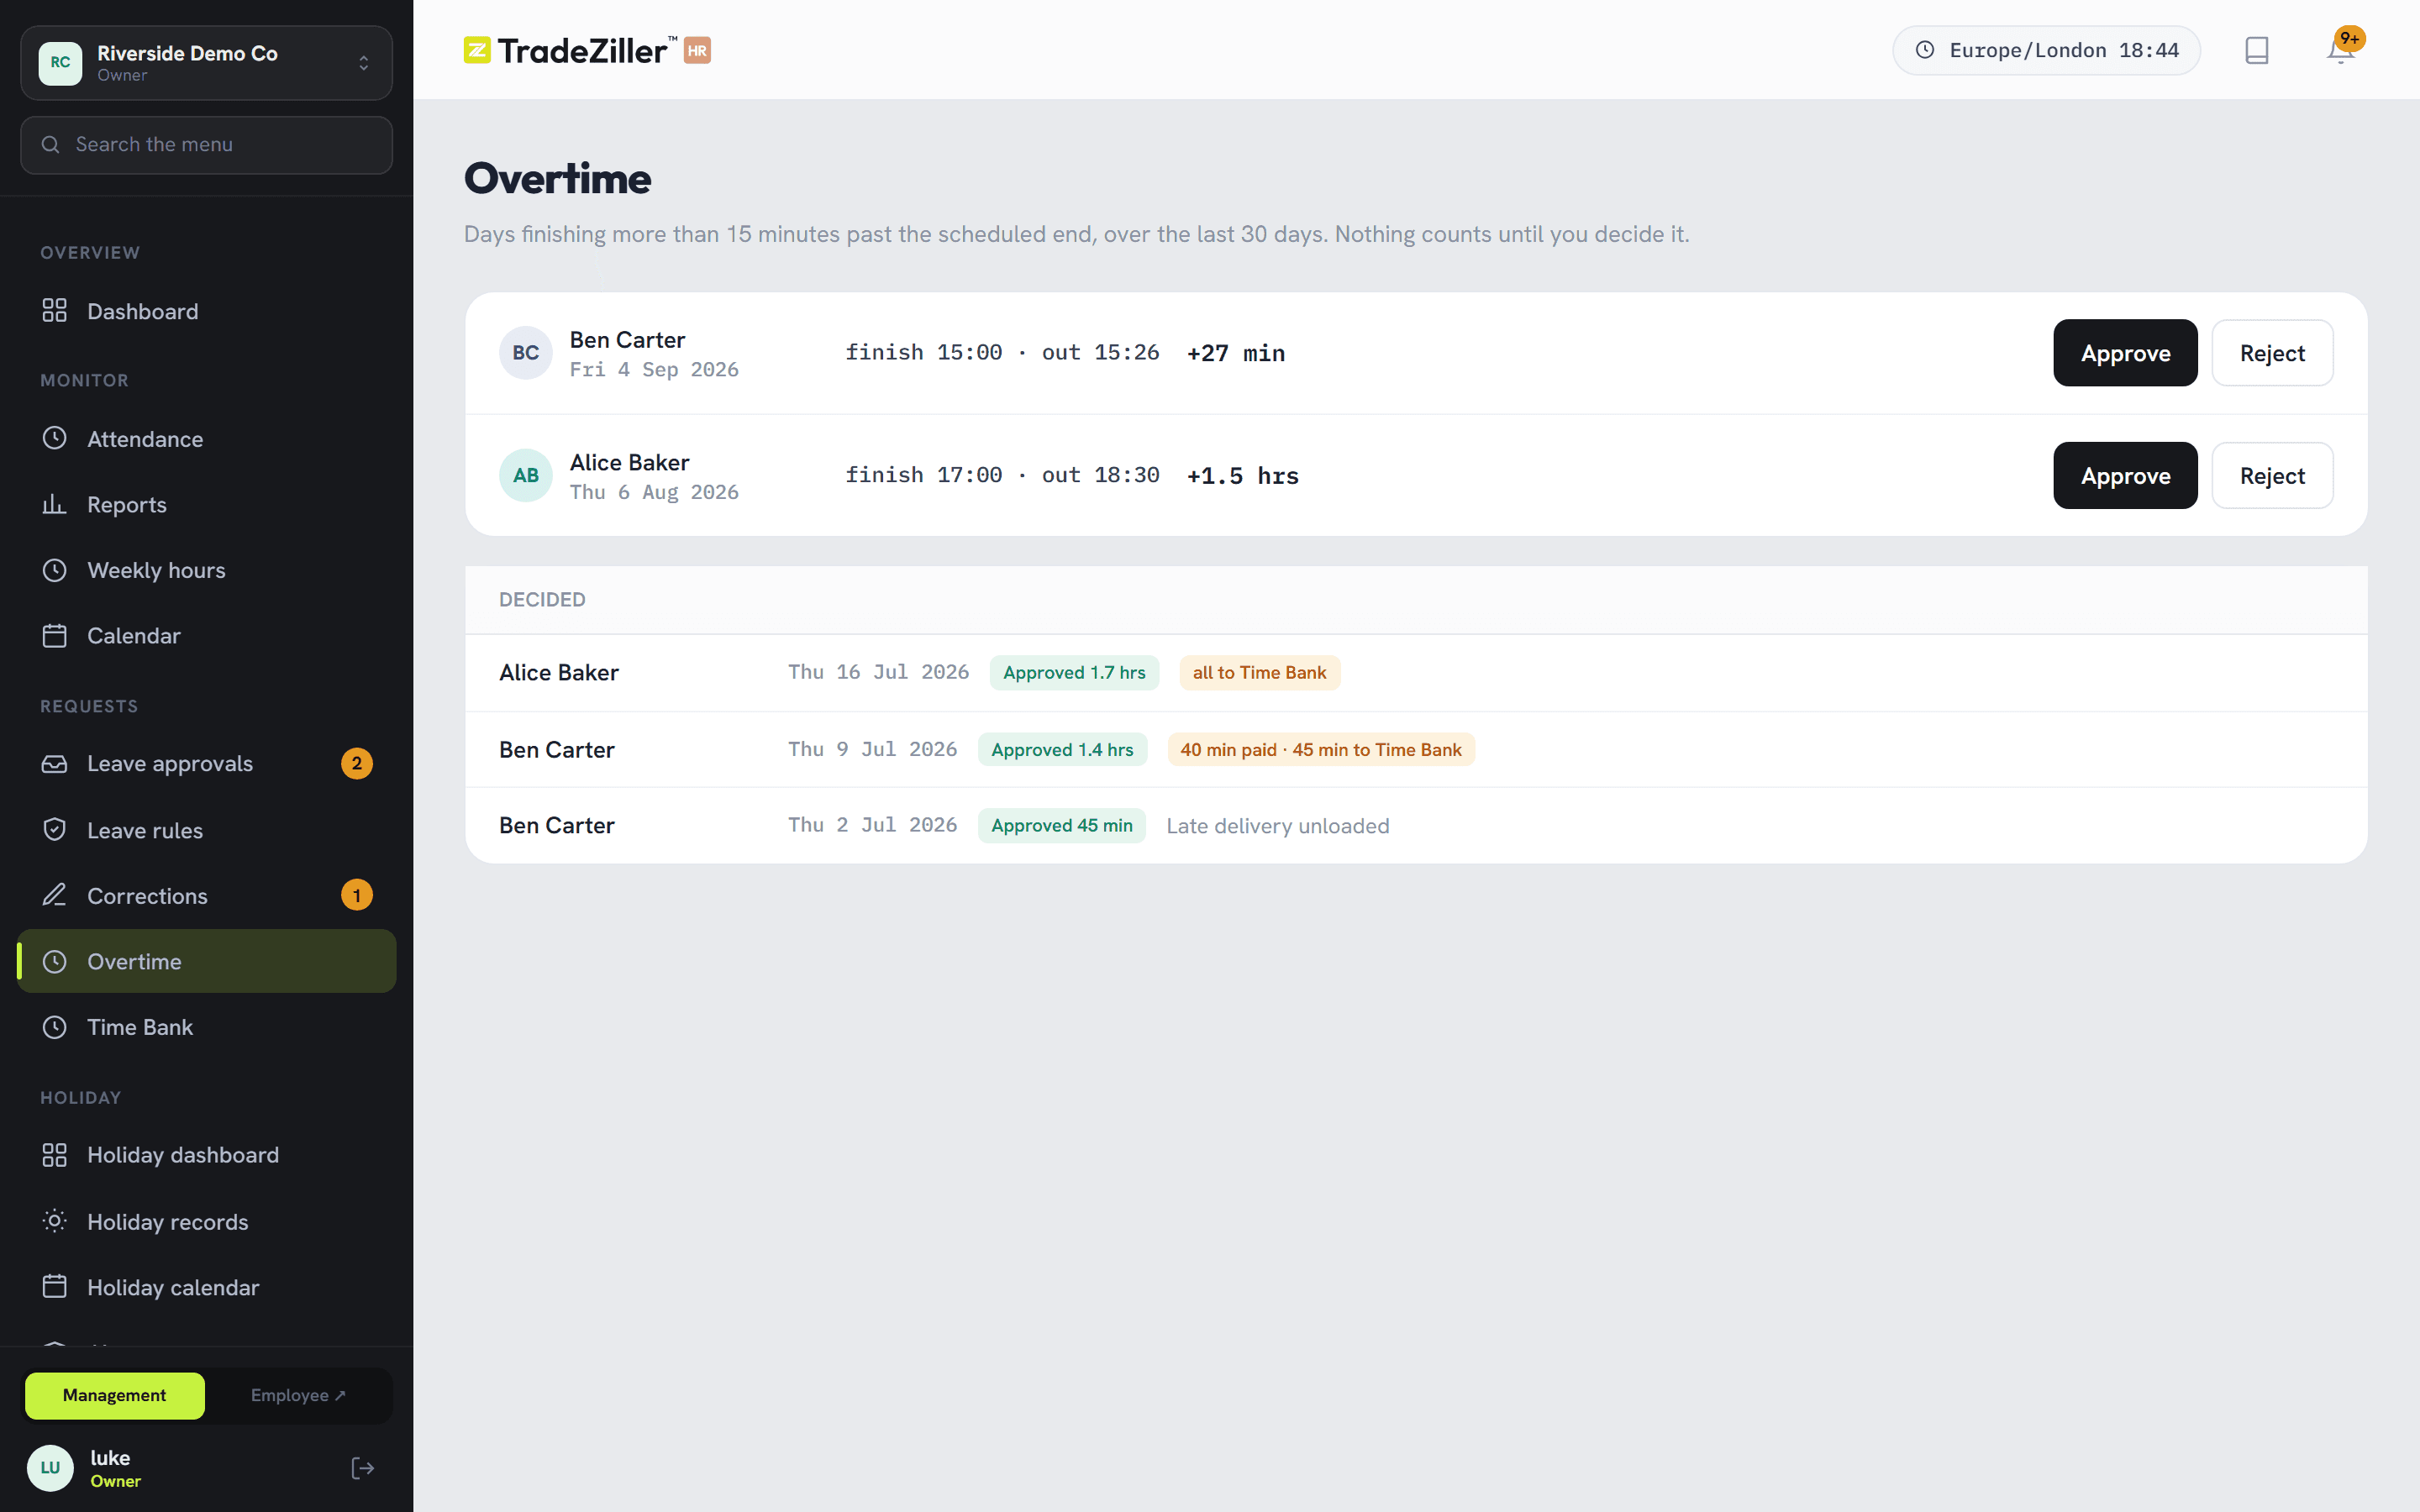2420x1512 pixels.
Task: Click the BC avatar for Ben Carter
Action: 525,353
